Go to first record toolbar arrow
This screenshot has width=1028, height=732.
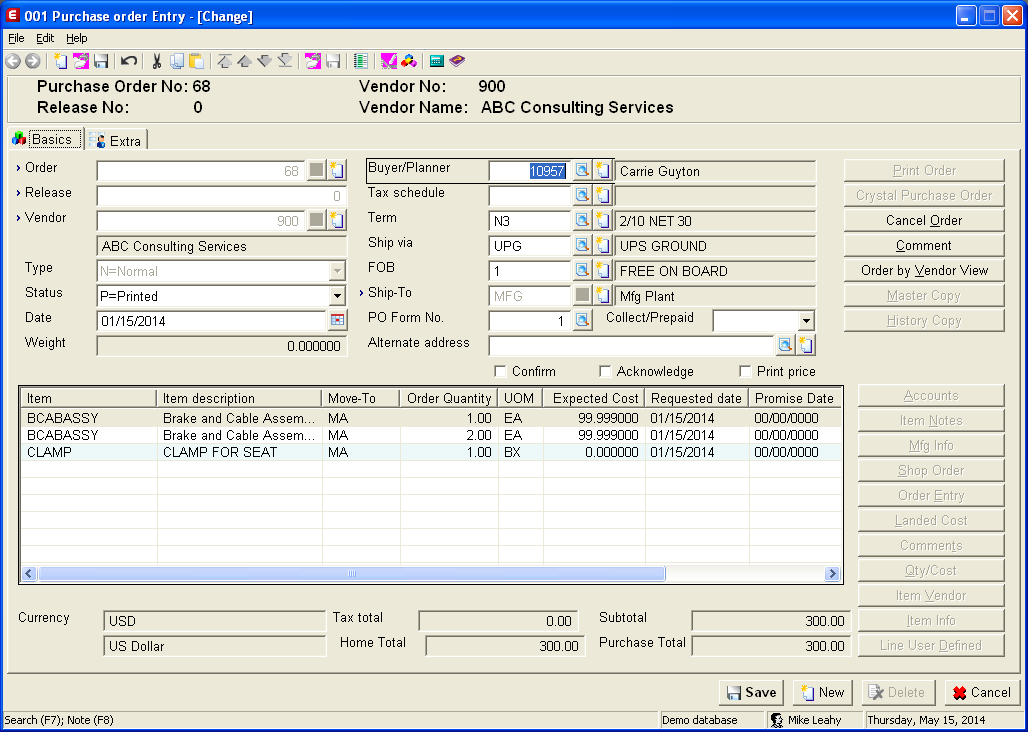tap(224, 62)
